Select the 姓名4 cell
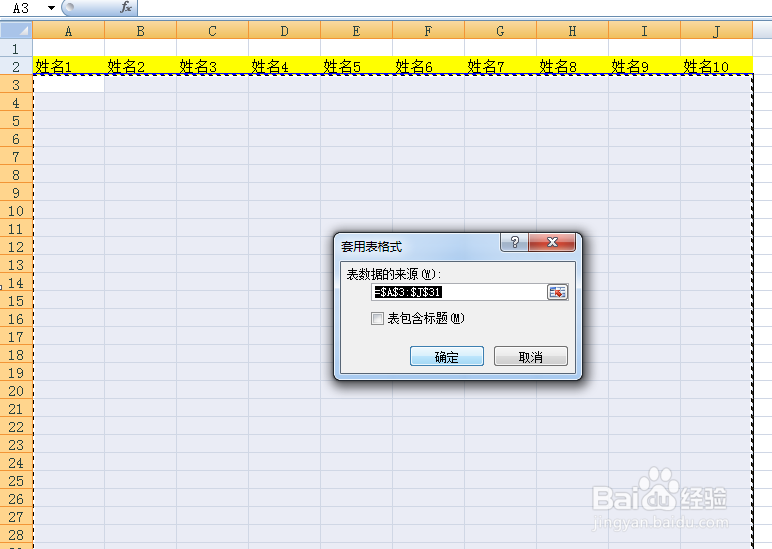Image resolution: width=772 pixels, height=549 pixels. coord(285,66)
